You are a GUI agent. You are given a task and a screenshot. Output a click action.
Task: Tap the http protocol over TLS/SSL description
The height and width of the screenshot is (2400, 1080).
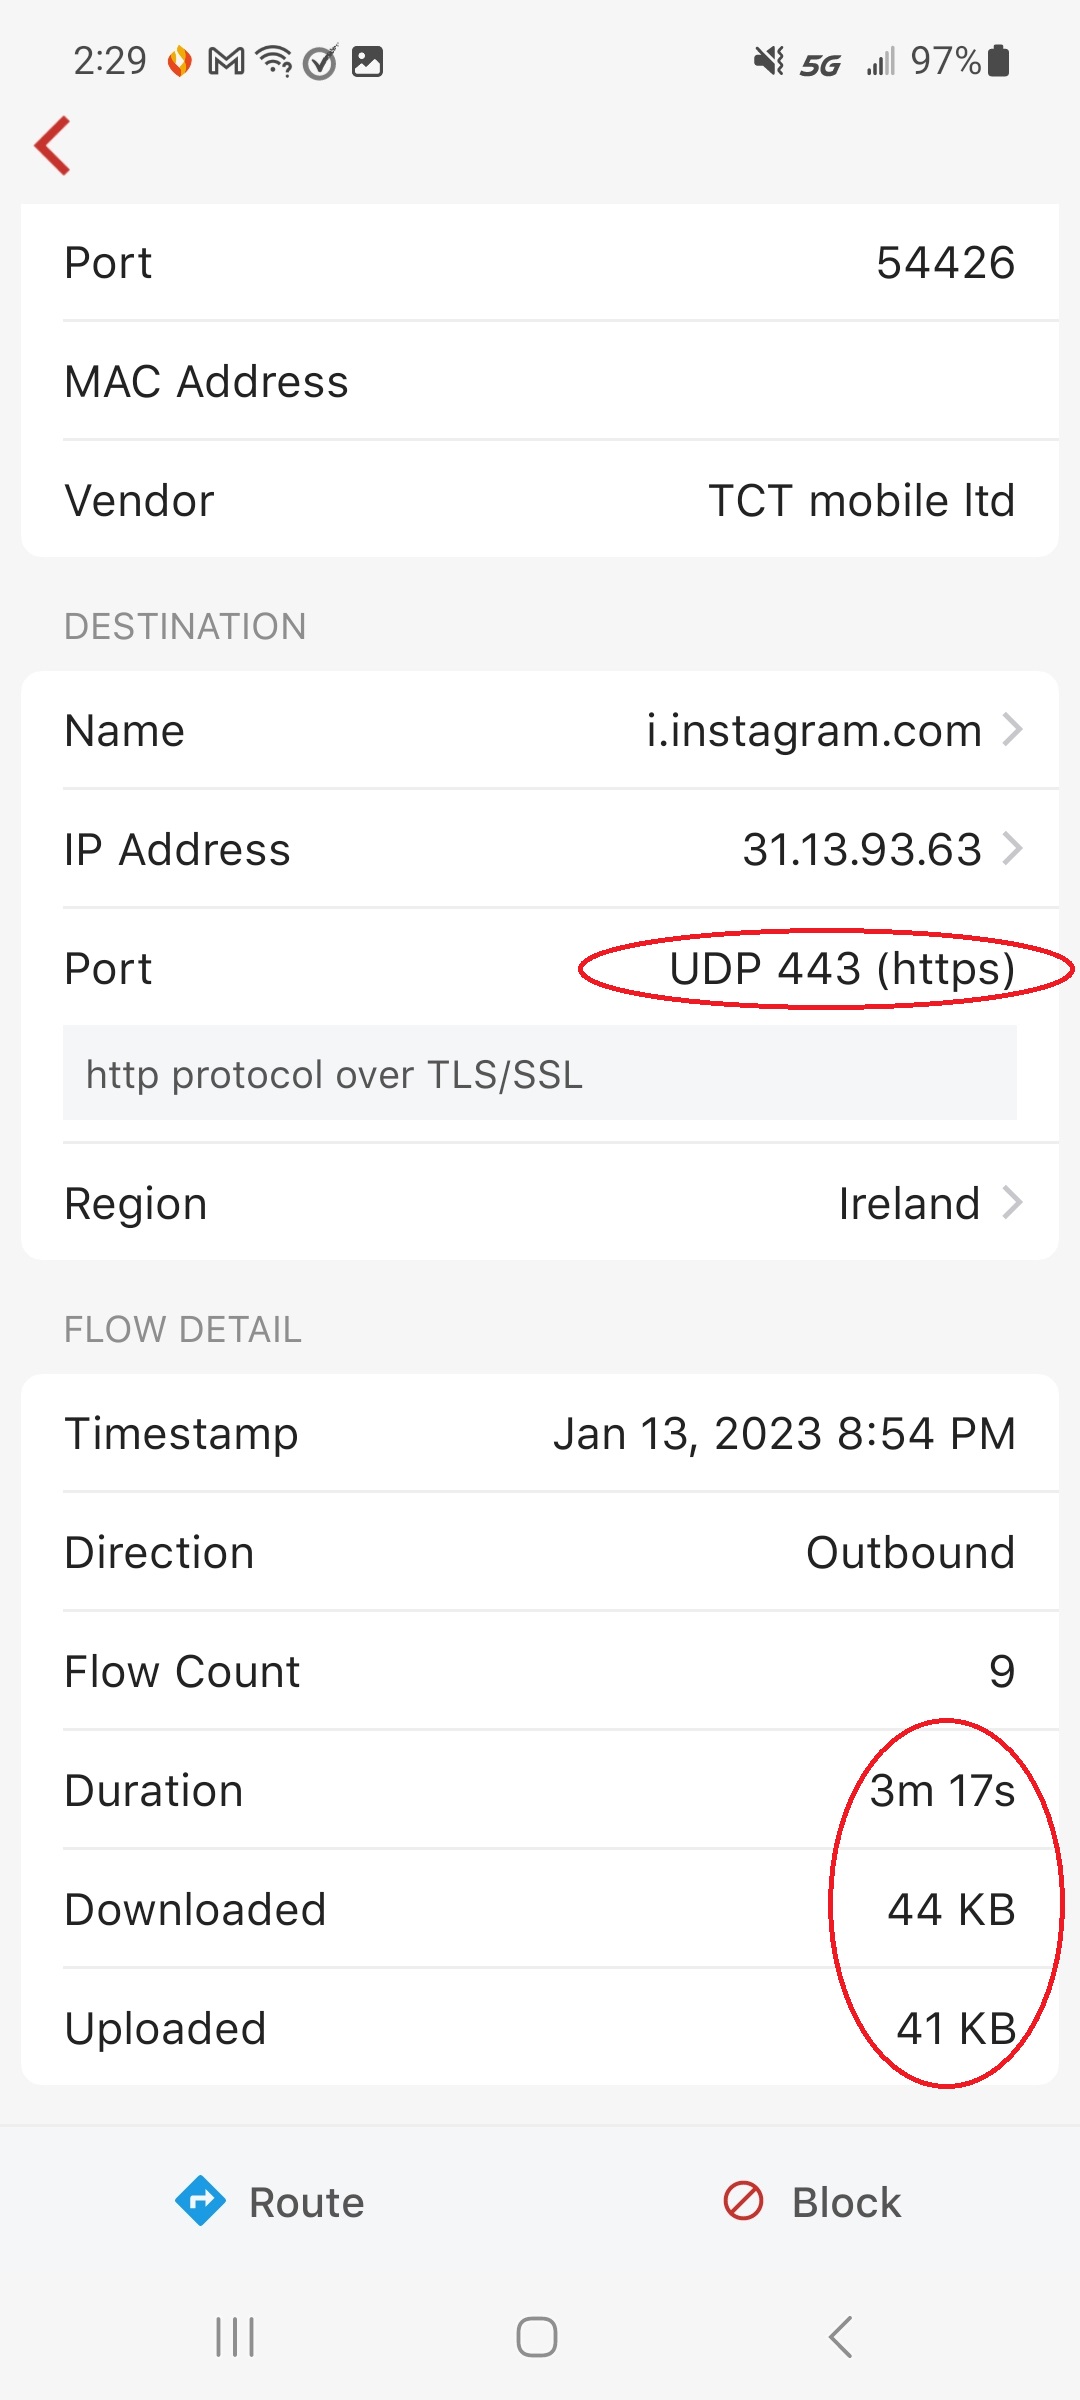pos(334,1074)
